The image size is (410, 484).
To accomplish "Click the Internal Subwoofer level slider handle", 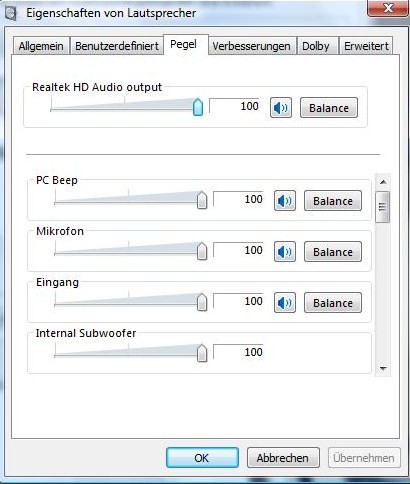I will pyautogui.click(x=202, y=353).
